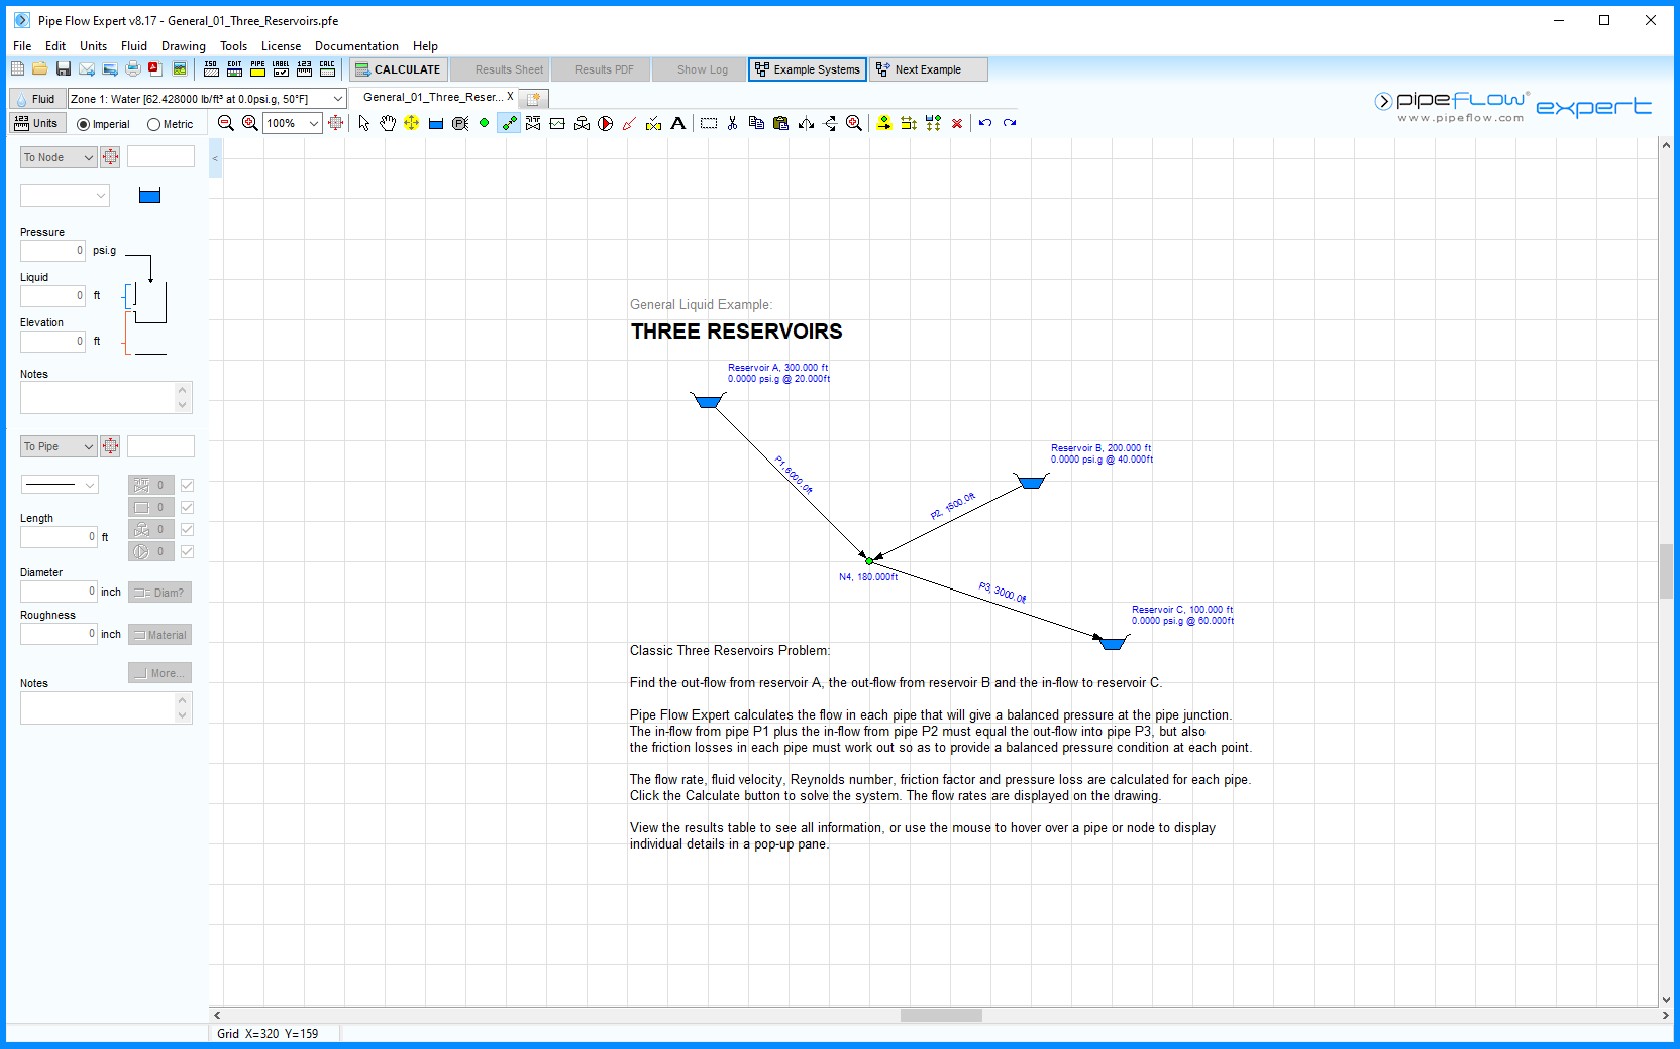Viewport: 1680px width, 1049px height.
Task: Click the zoom out magnifier icon
Action: click(x=226, y=123)
